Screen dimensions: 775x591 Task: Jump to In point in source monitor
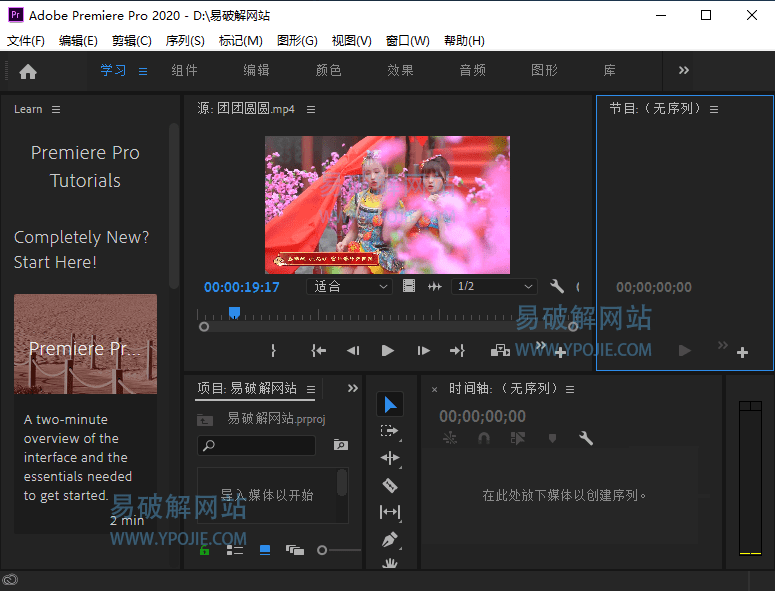tap(318, 351)
